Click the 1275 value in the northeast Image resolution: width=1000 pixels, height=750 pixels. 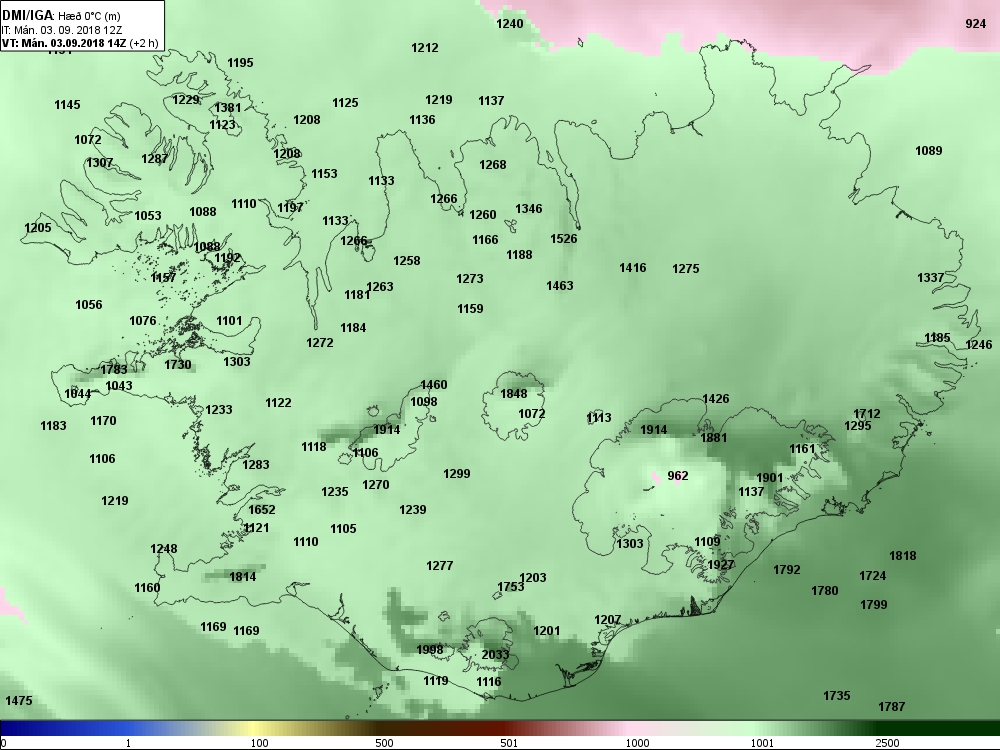[686, 268]
